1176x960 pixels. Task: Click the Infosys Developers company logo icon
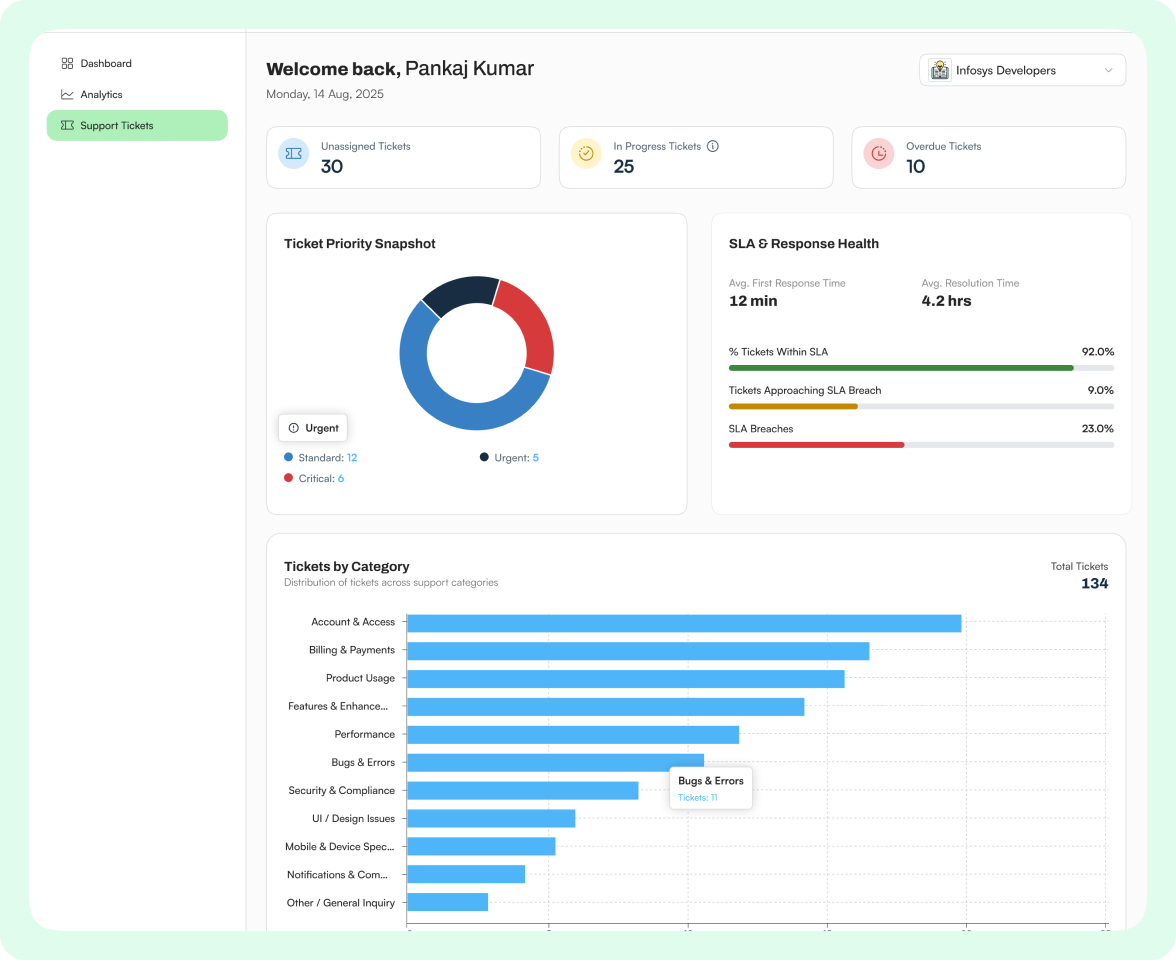(x=940, y=70)
